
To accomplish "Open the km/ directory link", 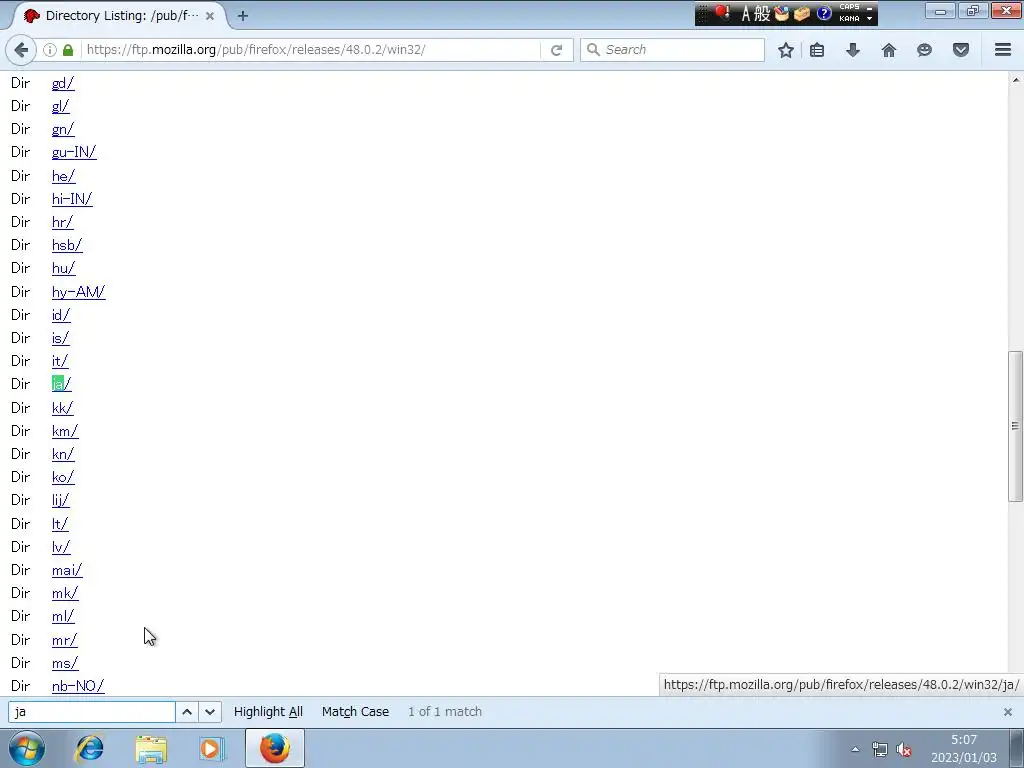I will click(x=65, y=431).
